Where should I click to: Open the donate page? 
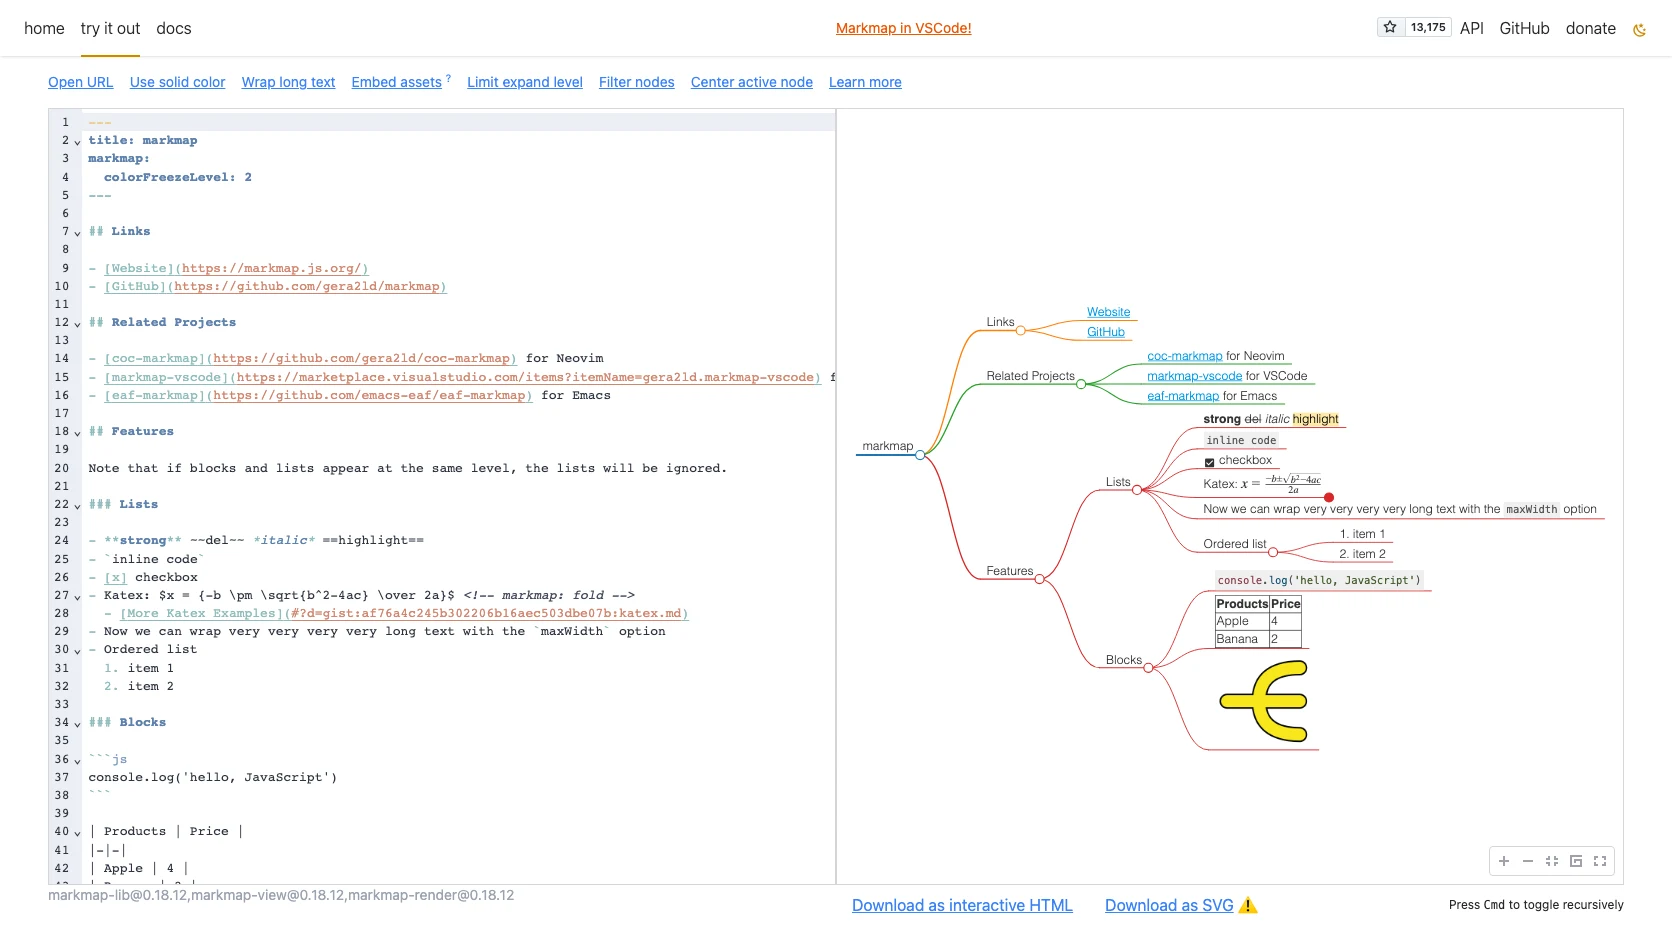[x=1591, y=29]
